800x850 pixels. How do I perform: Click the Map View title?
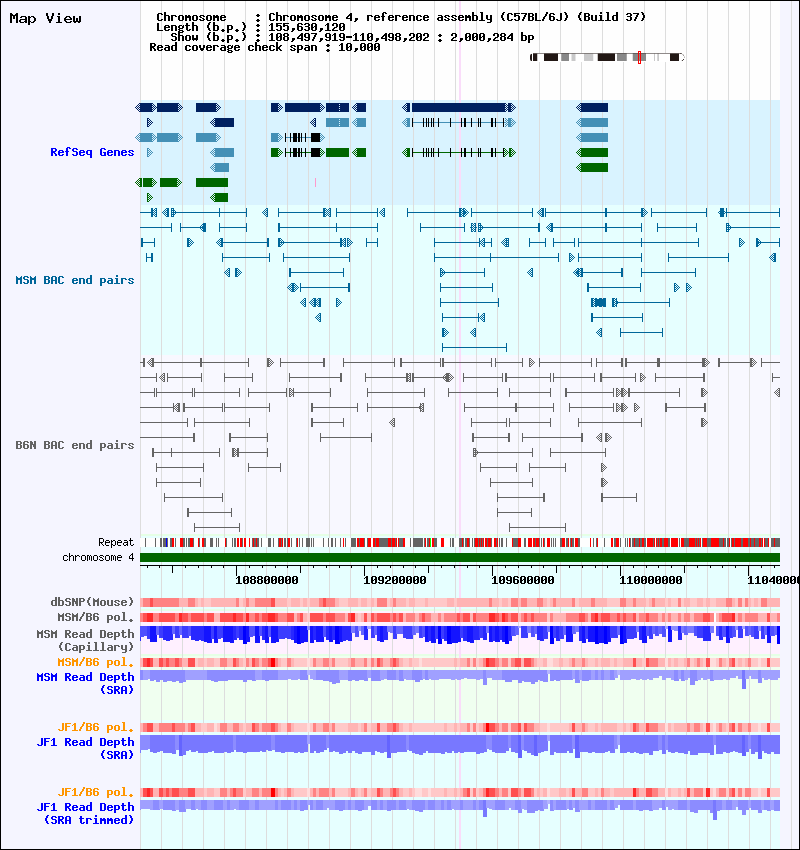point(46,18)
